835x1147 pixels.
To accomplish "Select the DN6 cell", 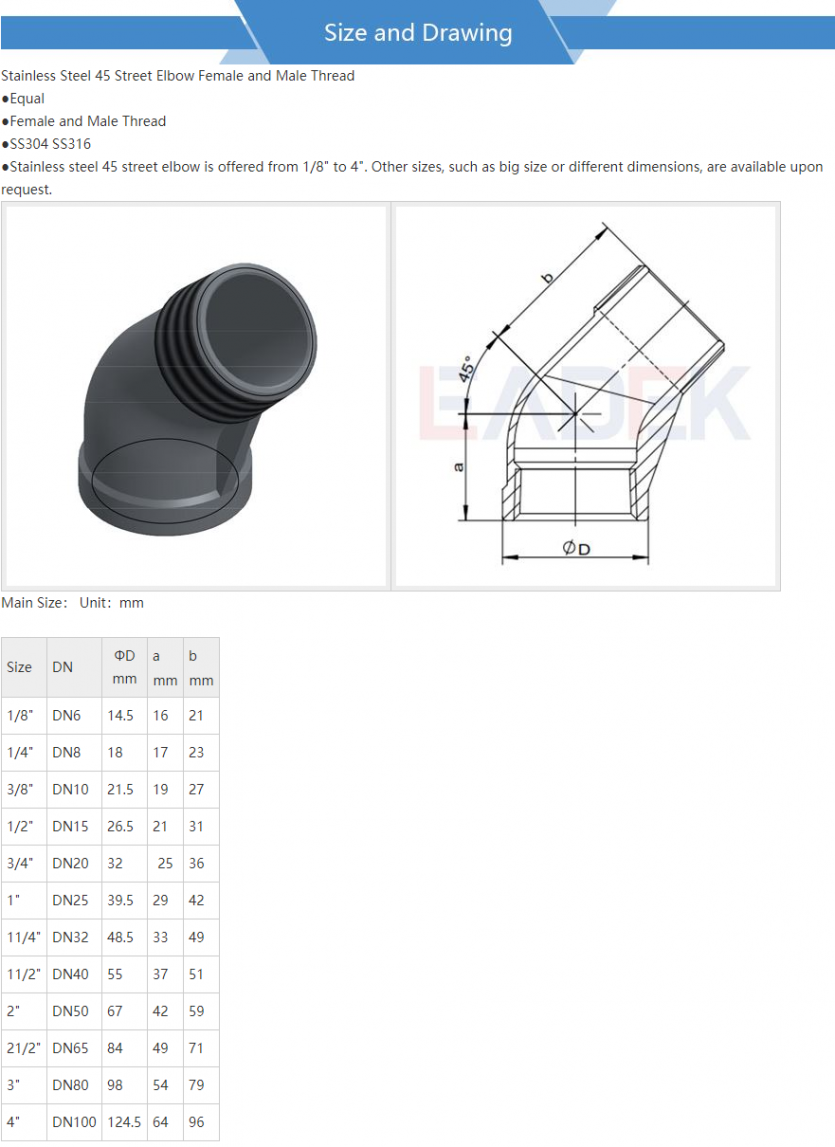I will pyautogui.click(x=74, y=715).
